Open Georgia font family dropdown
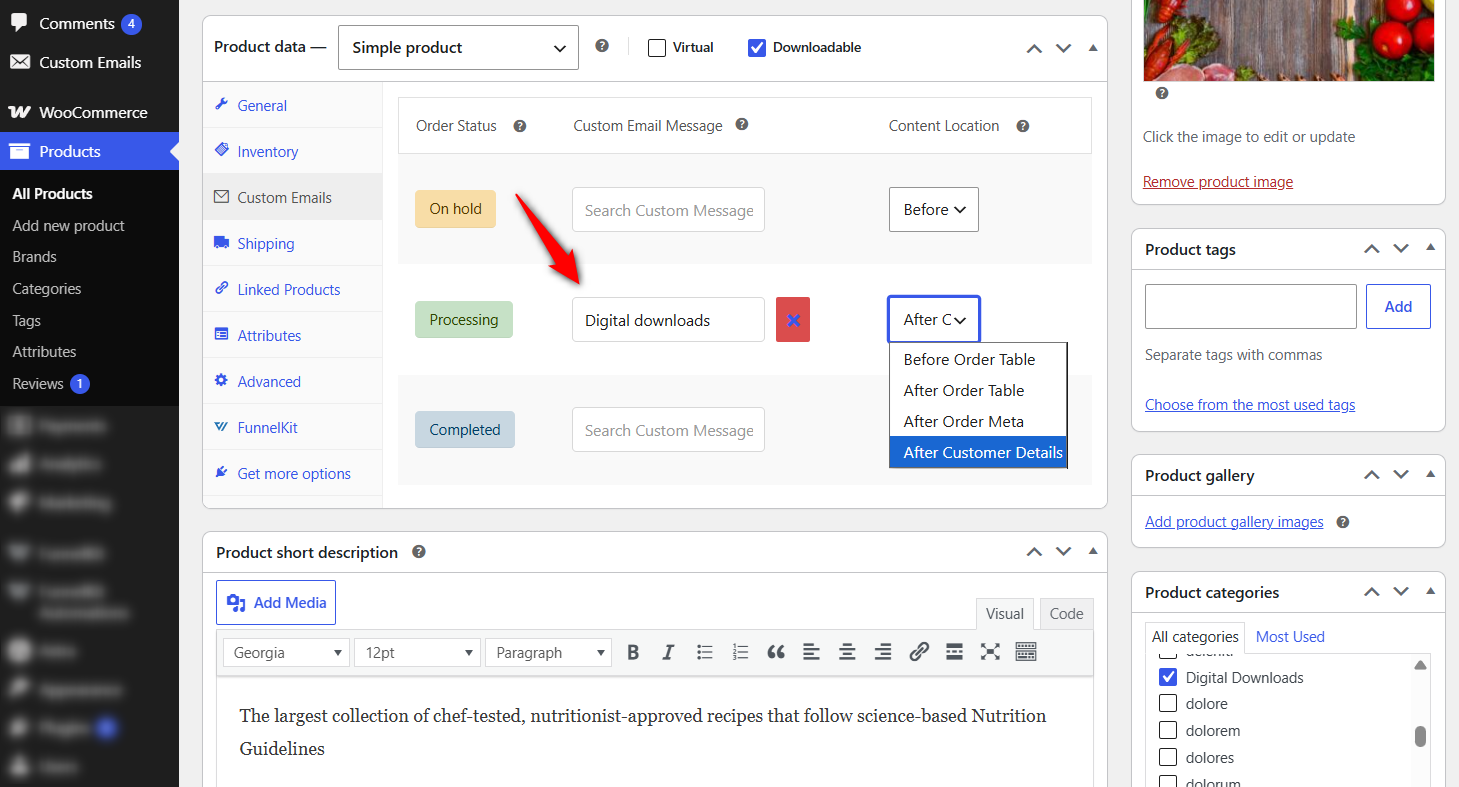The image size is (1459, 787). pos(286,653)
